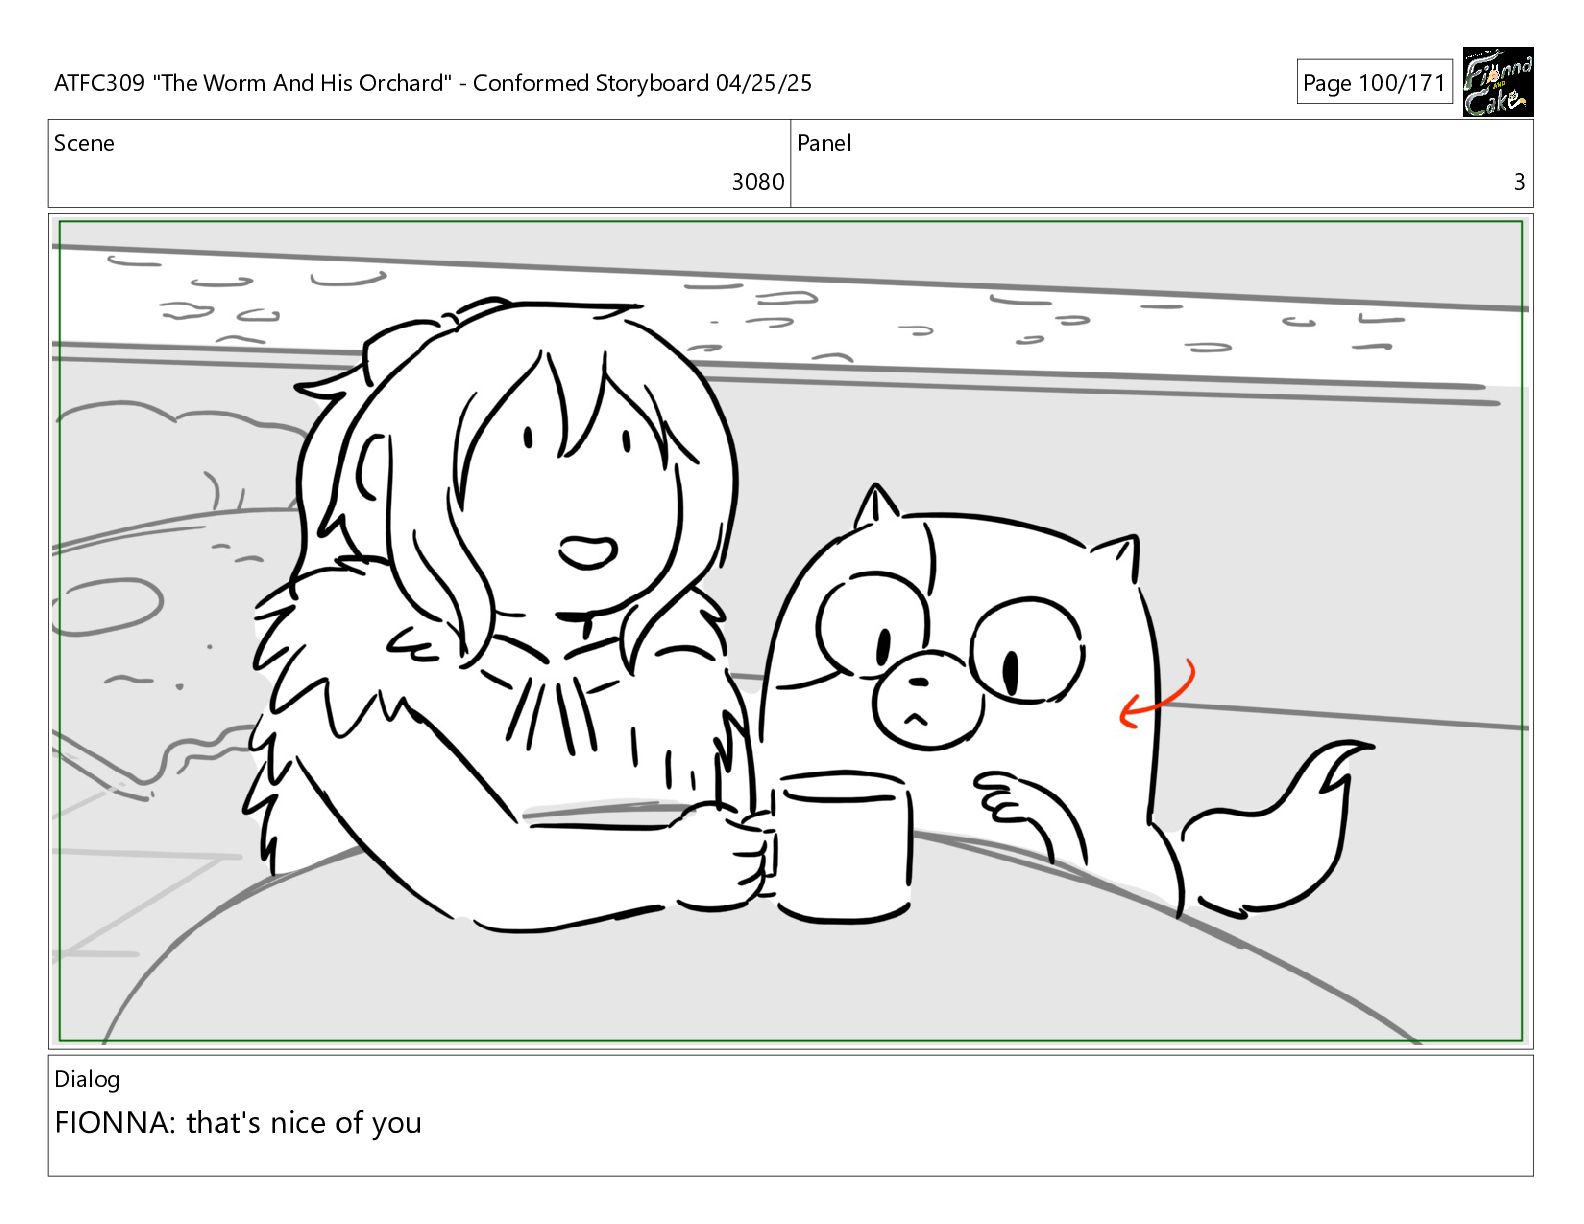1584x1224 pixels.
Task: Click the Dialog label
Action: (87, 1079)
